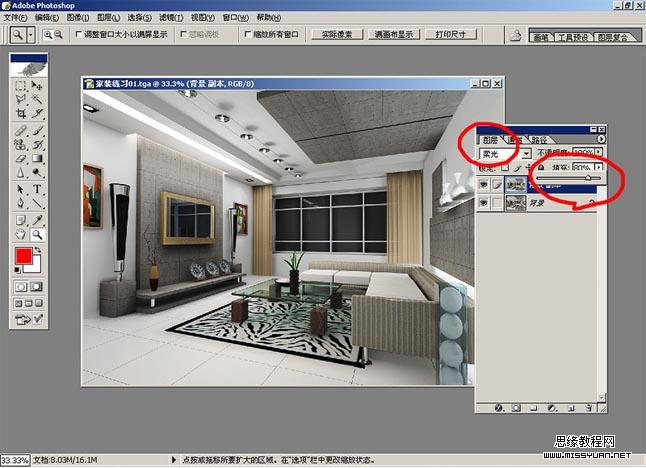Select the Clone Stamp tool
646x468 pixels.
click(20, 145)
